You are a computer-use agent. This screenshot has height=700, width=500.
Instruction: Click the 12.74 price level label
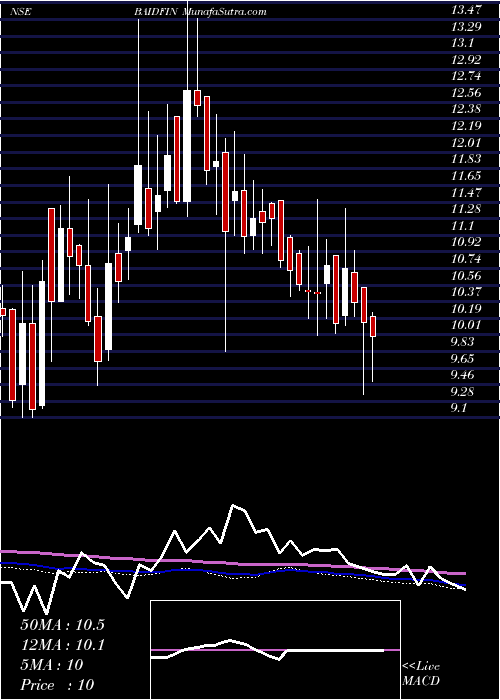coord(466,76)
